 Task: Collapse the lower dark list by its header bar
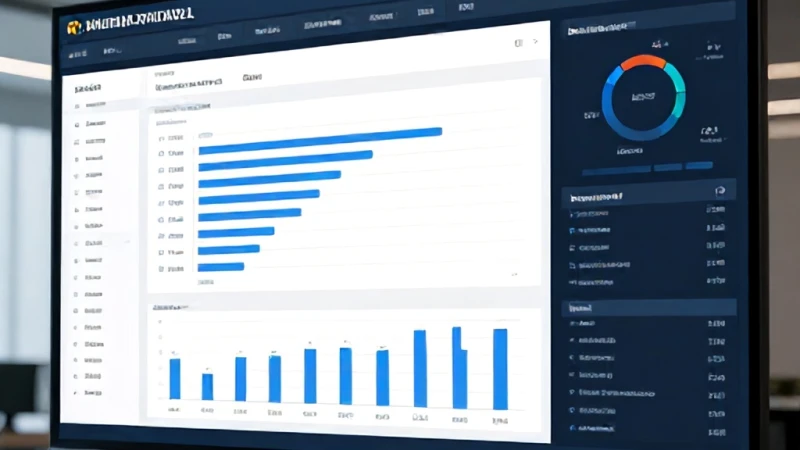pyautogui.click(x=649, y=308)
